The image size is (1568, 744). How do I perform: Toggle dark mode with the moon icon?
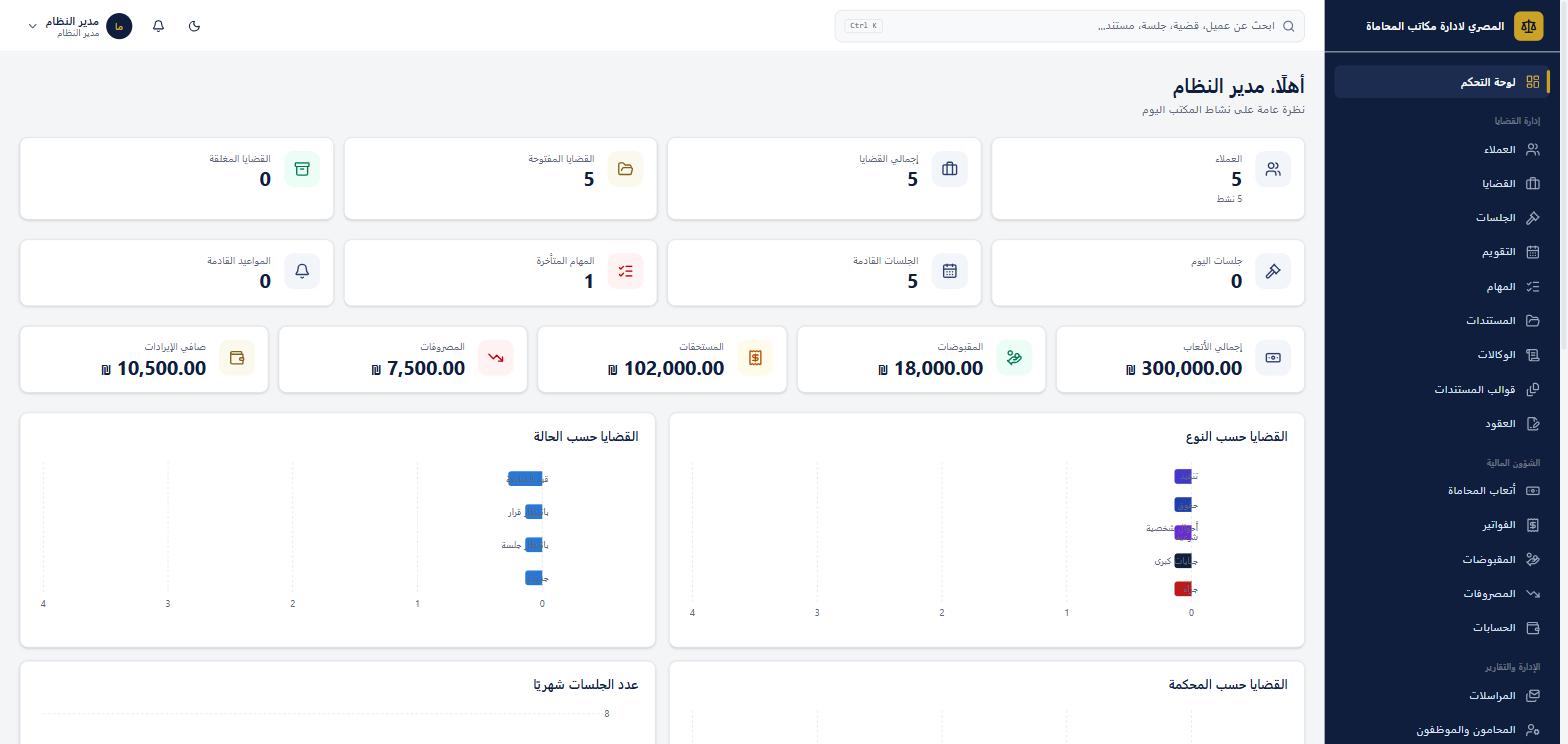point(194,26)
